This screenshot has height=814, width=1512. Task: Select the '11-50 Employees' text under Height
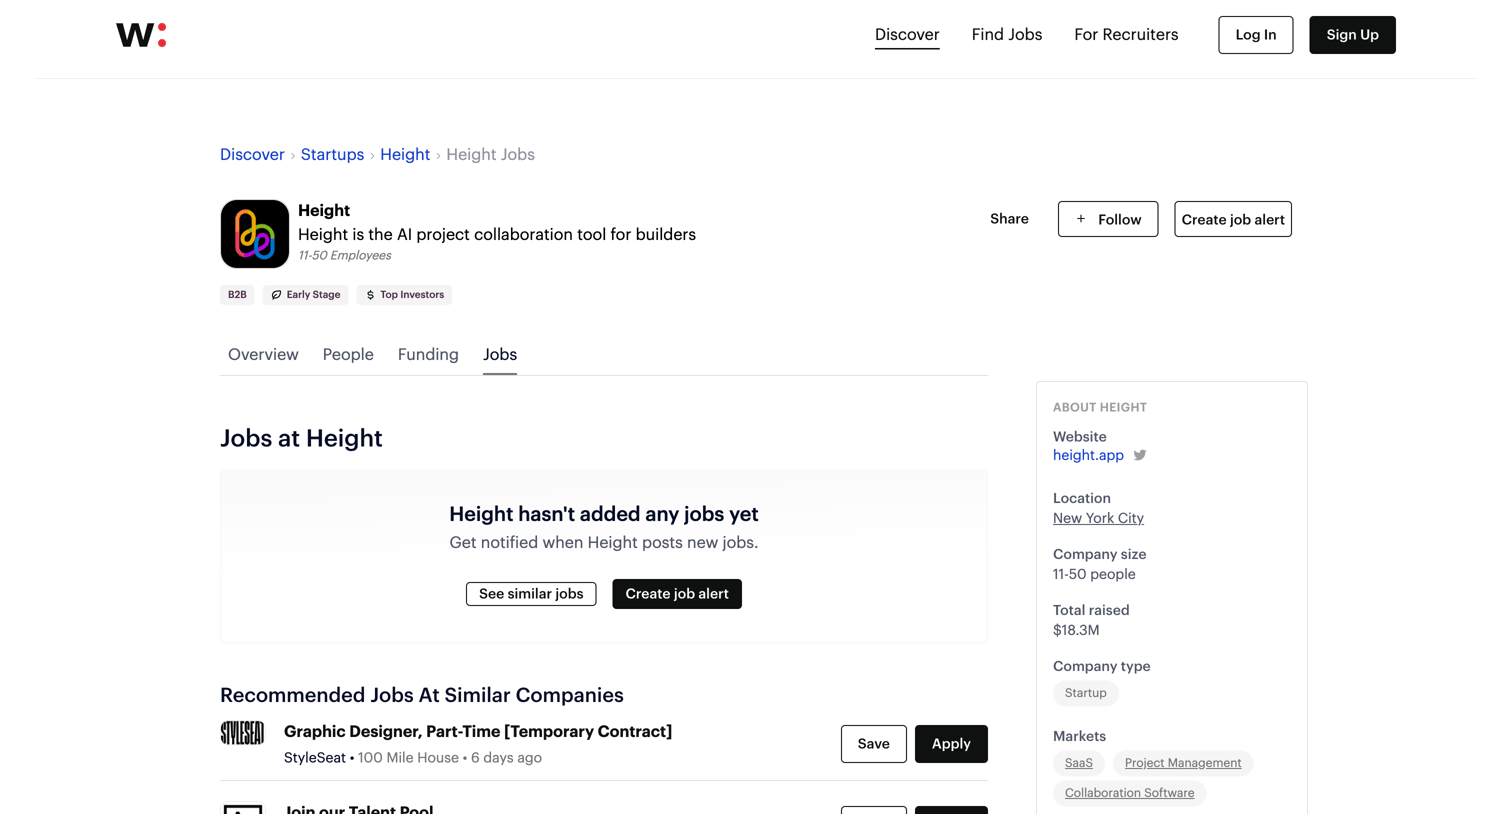345,256
